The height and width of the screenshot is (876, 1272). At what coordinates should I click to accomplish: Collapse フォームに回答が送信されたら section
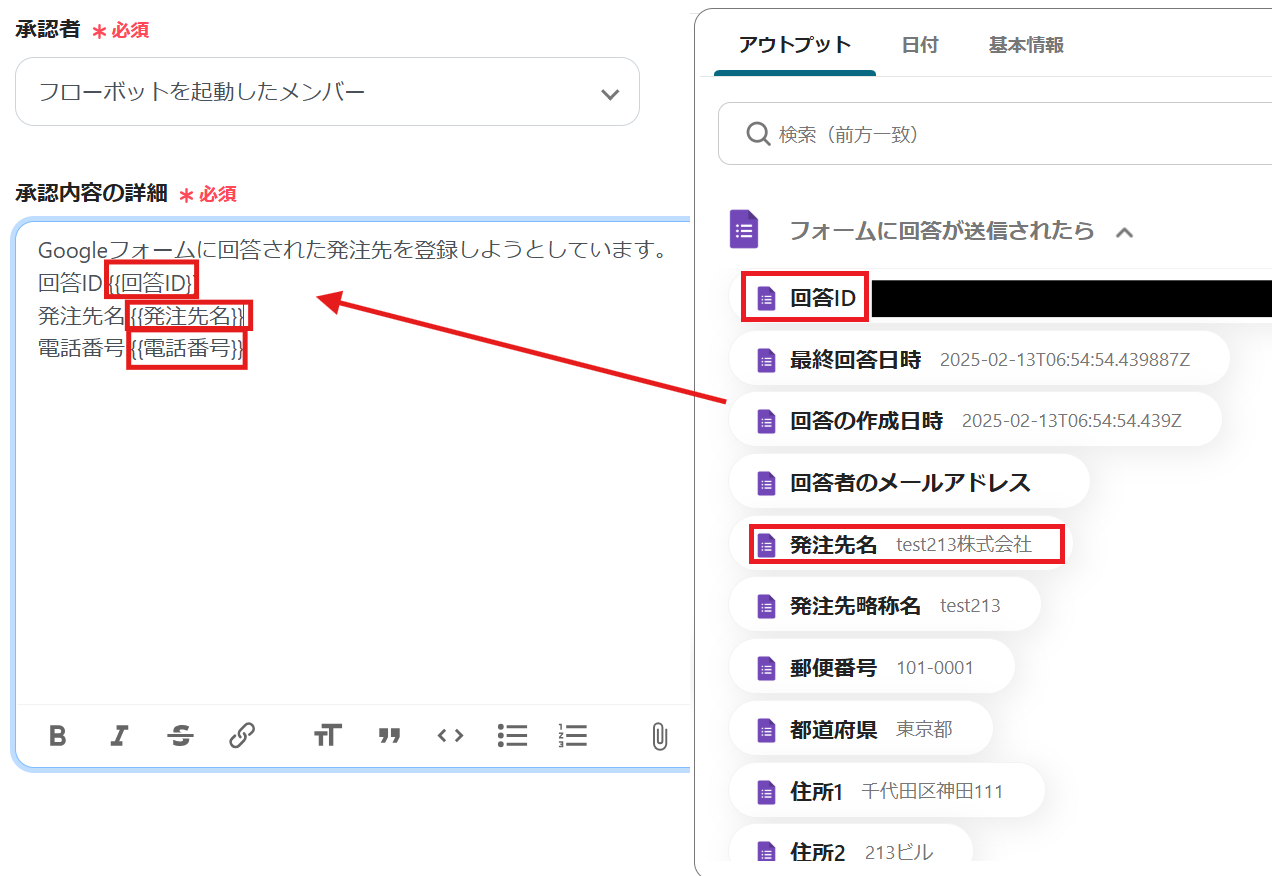point(1124,232)
